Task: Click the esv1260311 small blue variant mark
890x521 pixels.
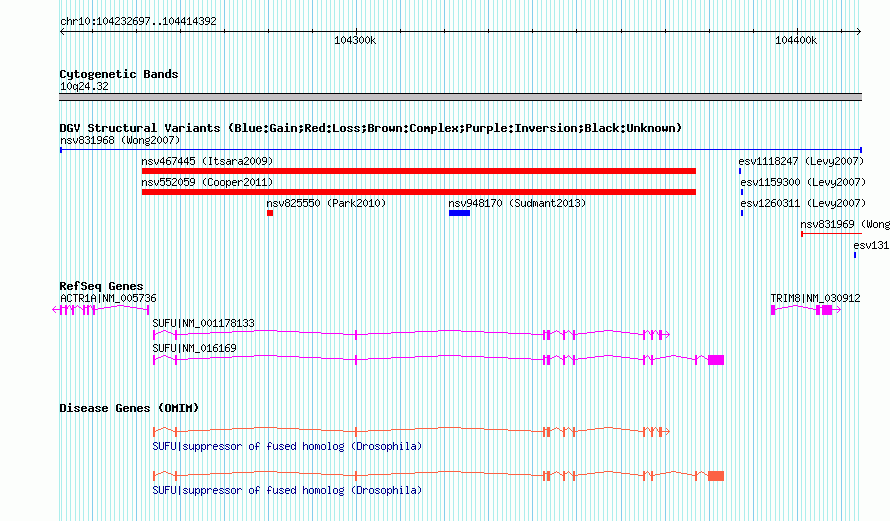Action: pos(742,213)
